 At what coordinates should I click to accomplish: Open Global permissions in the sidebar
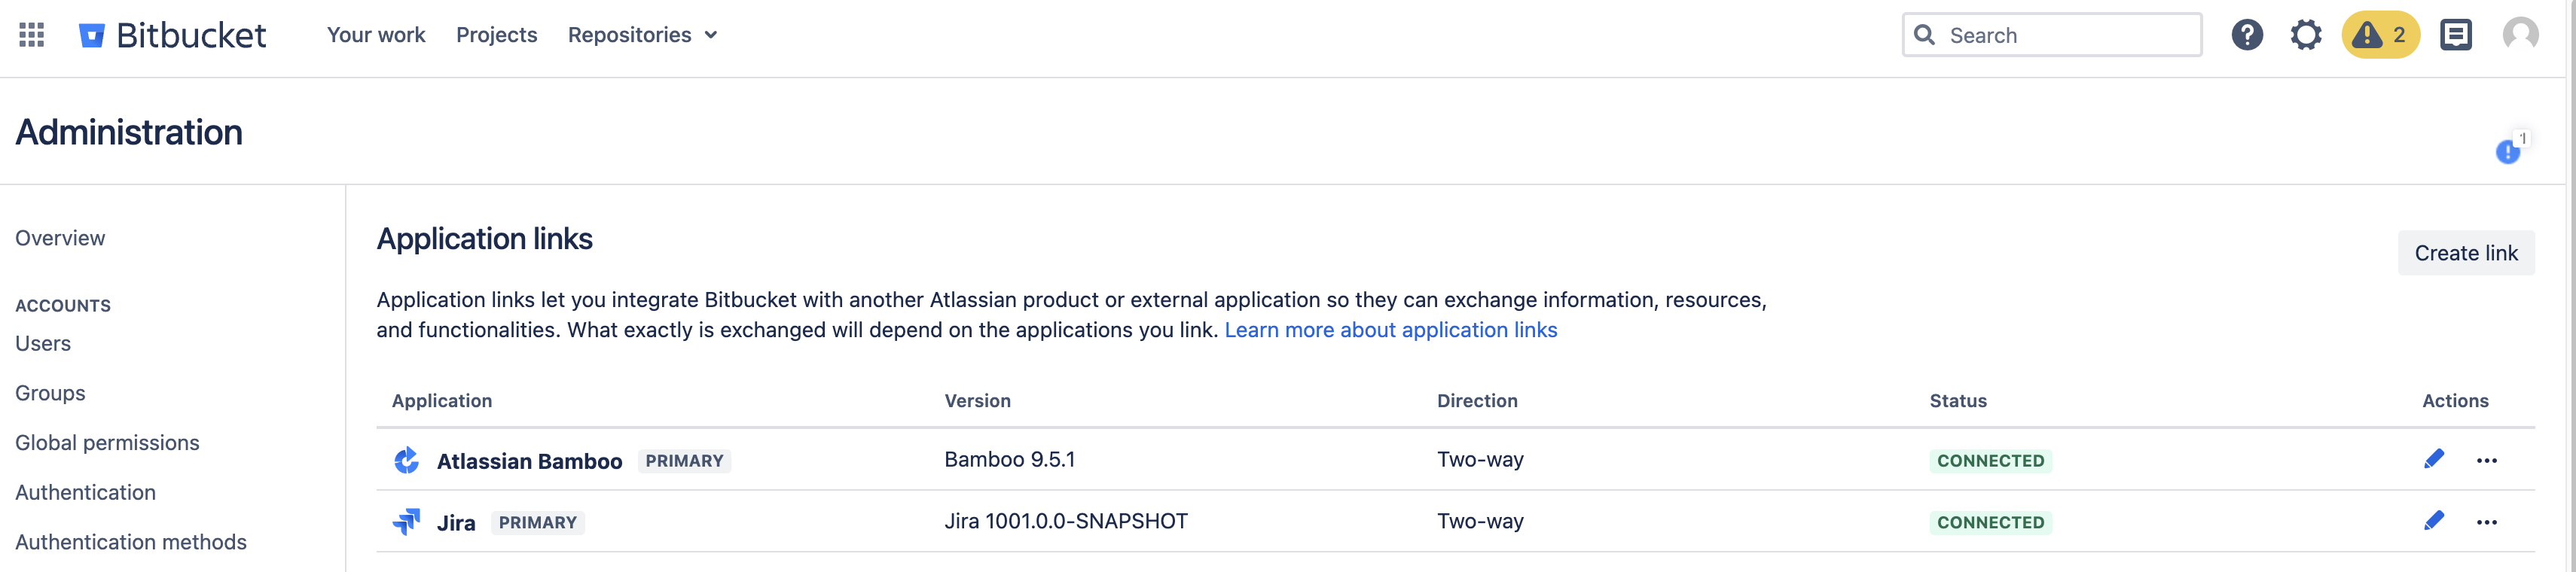107,443
